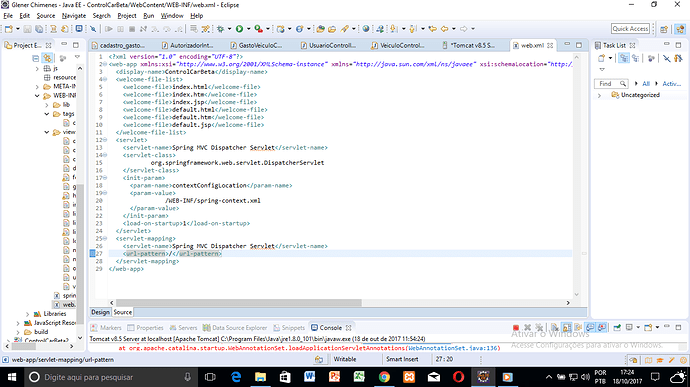This screenshot has width=690, height=387.
Task: Toggle Scheduled view in Task List
Action: click(x=635, y=58)
